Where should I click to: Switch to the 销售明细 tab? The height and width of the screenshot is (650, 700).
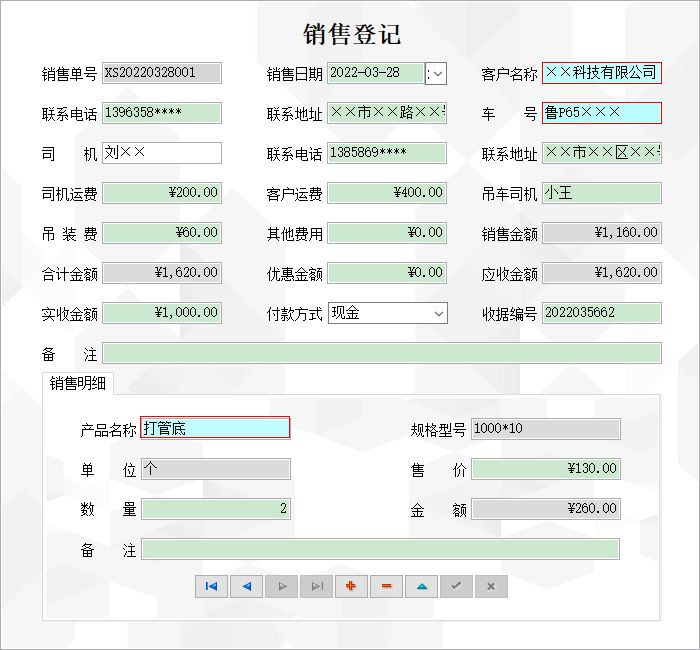click(78, 383)
